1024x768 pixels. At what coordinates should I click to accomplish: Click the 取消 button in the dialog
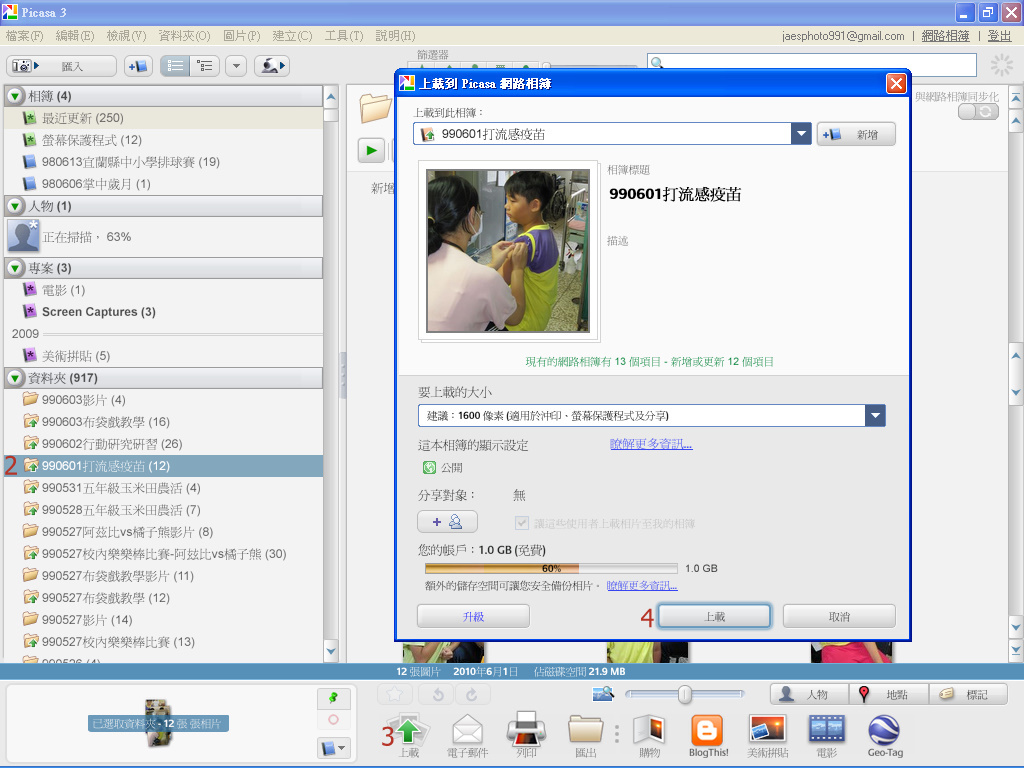click(x=838, y=617)
